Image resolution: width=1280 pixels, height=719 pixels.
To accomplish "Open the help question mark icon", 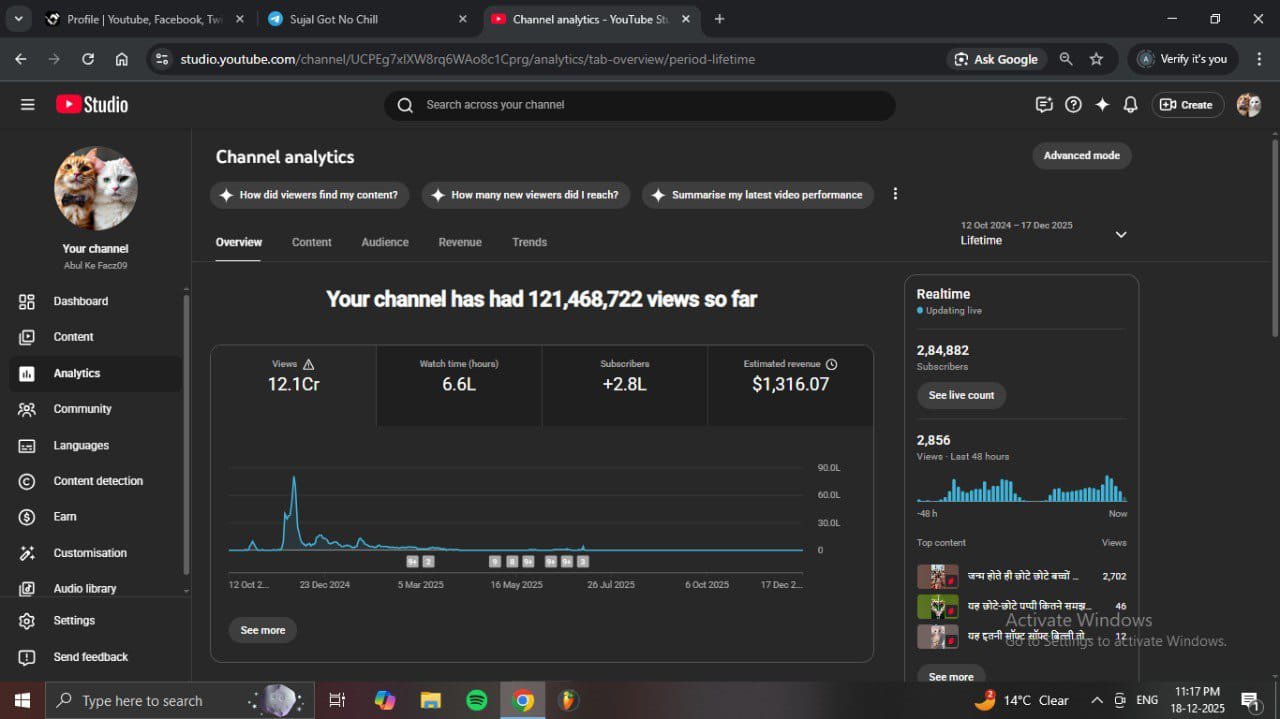I will [1073, 105].
